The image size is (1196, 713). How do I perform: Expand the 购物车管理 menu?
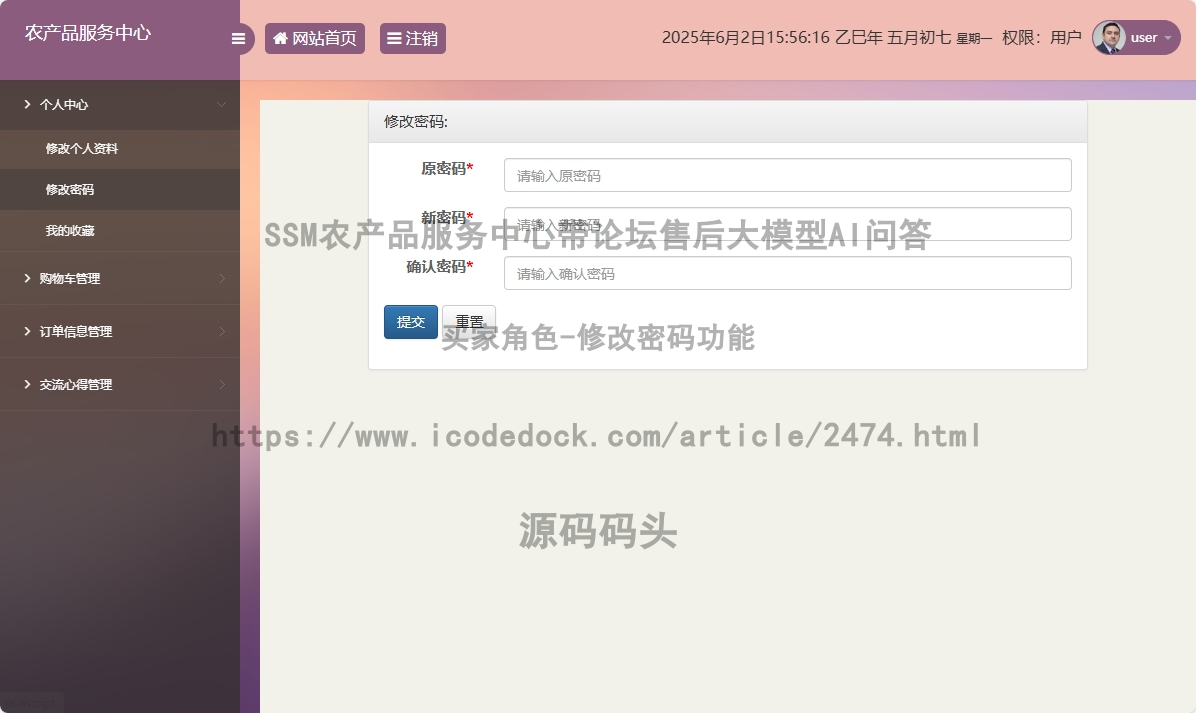point(120,278)
